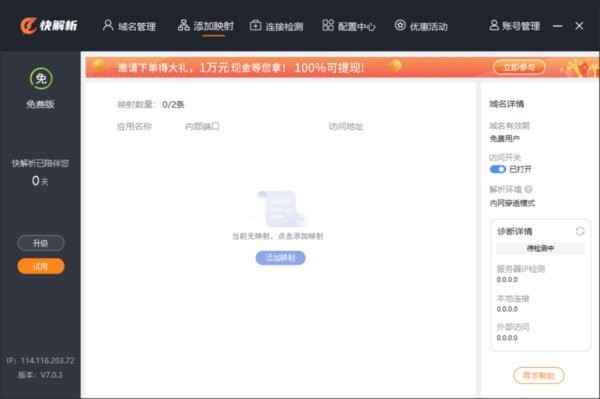Click the 待检测中 status bar
This screenshot has height=399, width=600.
[540, 248]
